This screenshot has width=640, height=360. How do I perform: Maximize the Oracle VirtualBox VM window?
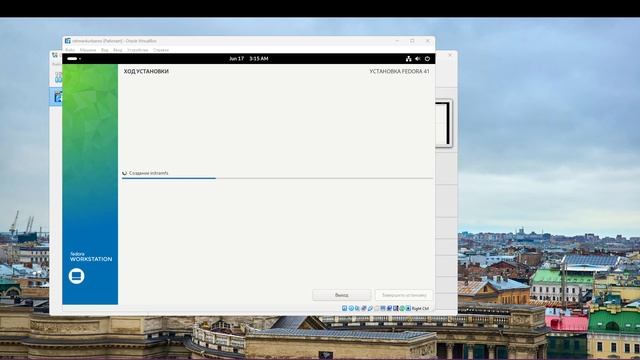click(x=412, y=41)
